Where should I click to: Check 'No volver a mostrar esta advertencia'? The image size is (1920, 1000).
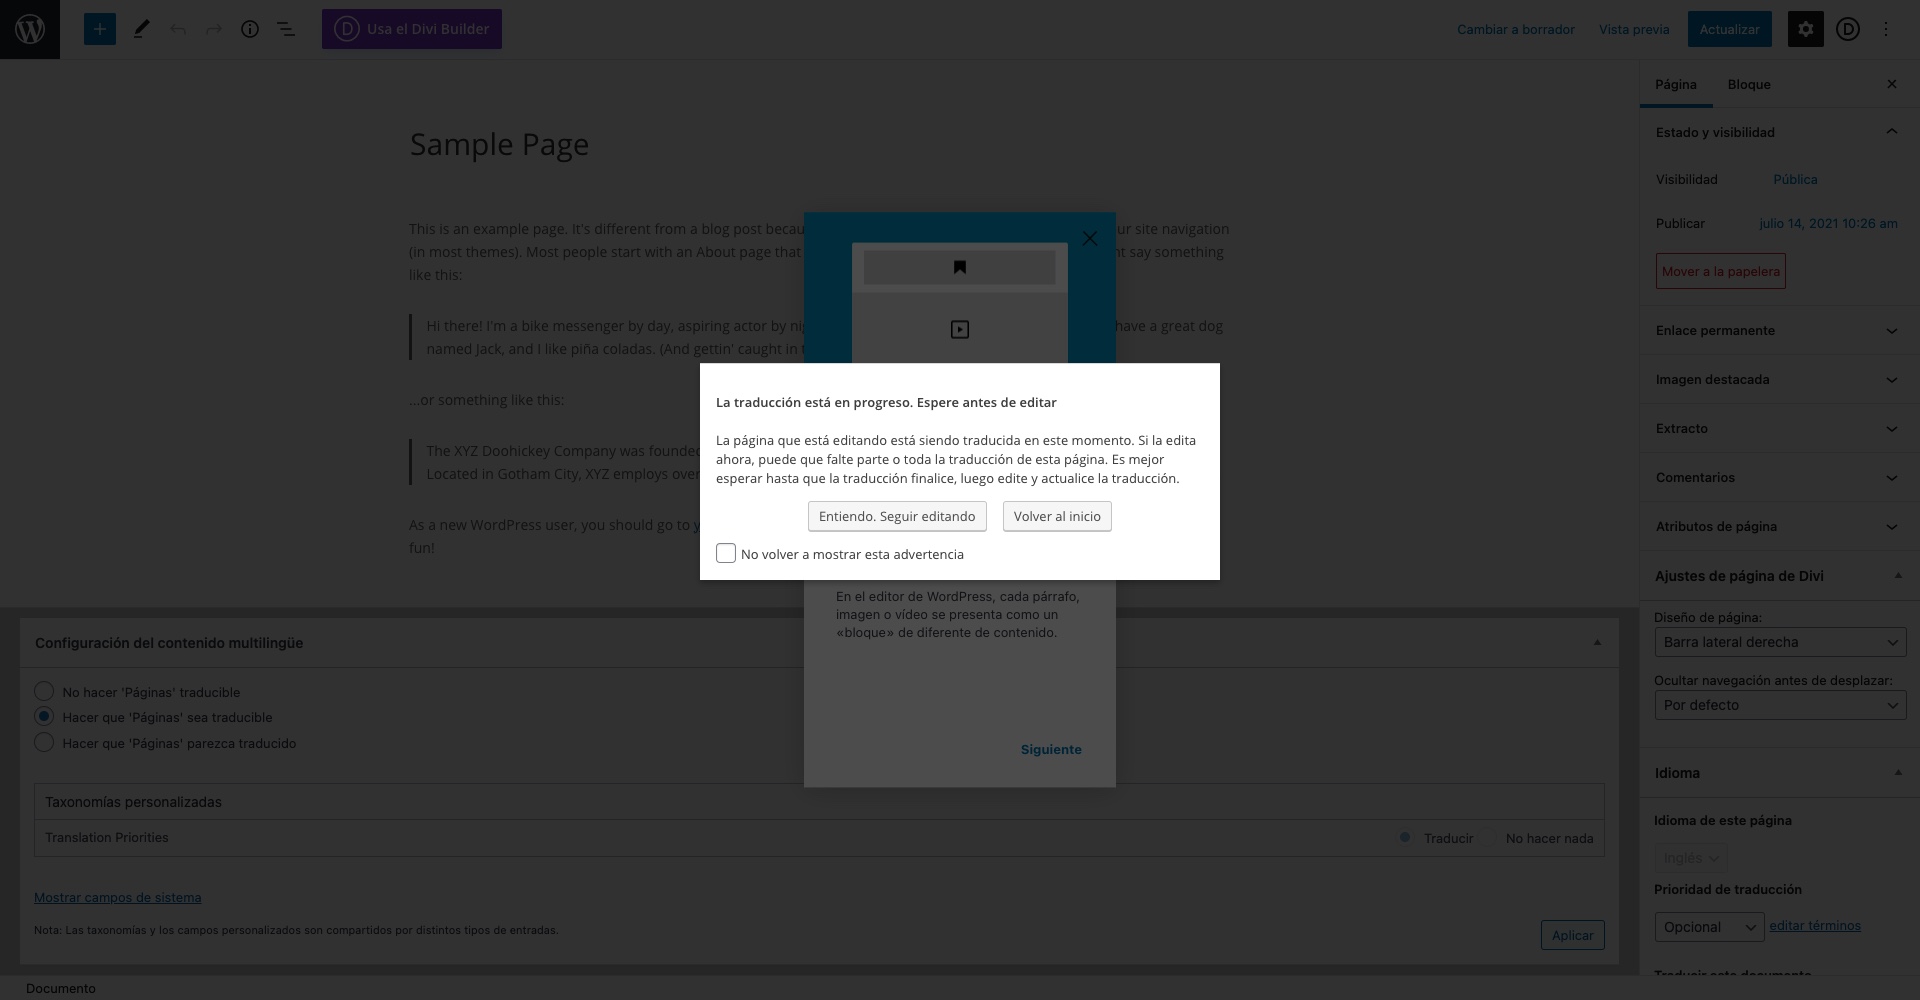(x=726, y=554)
